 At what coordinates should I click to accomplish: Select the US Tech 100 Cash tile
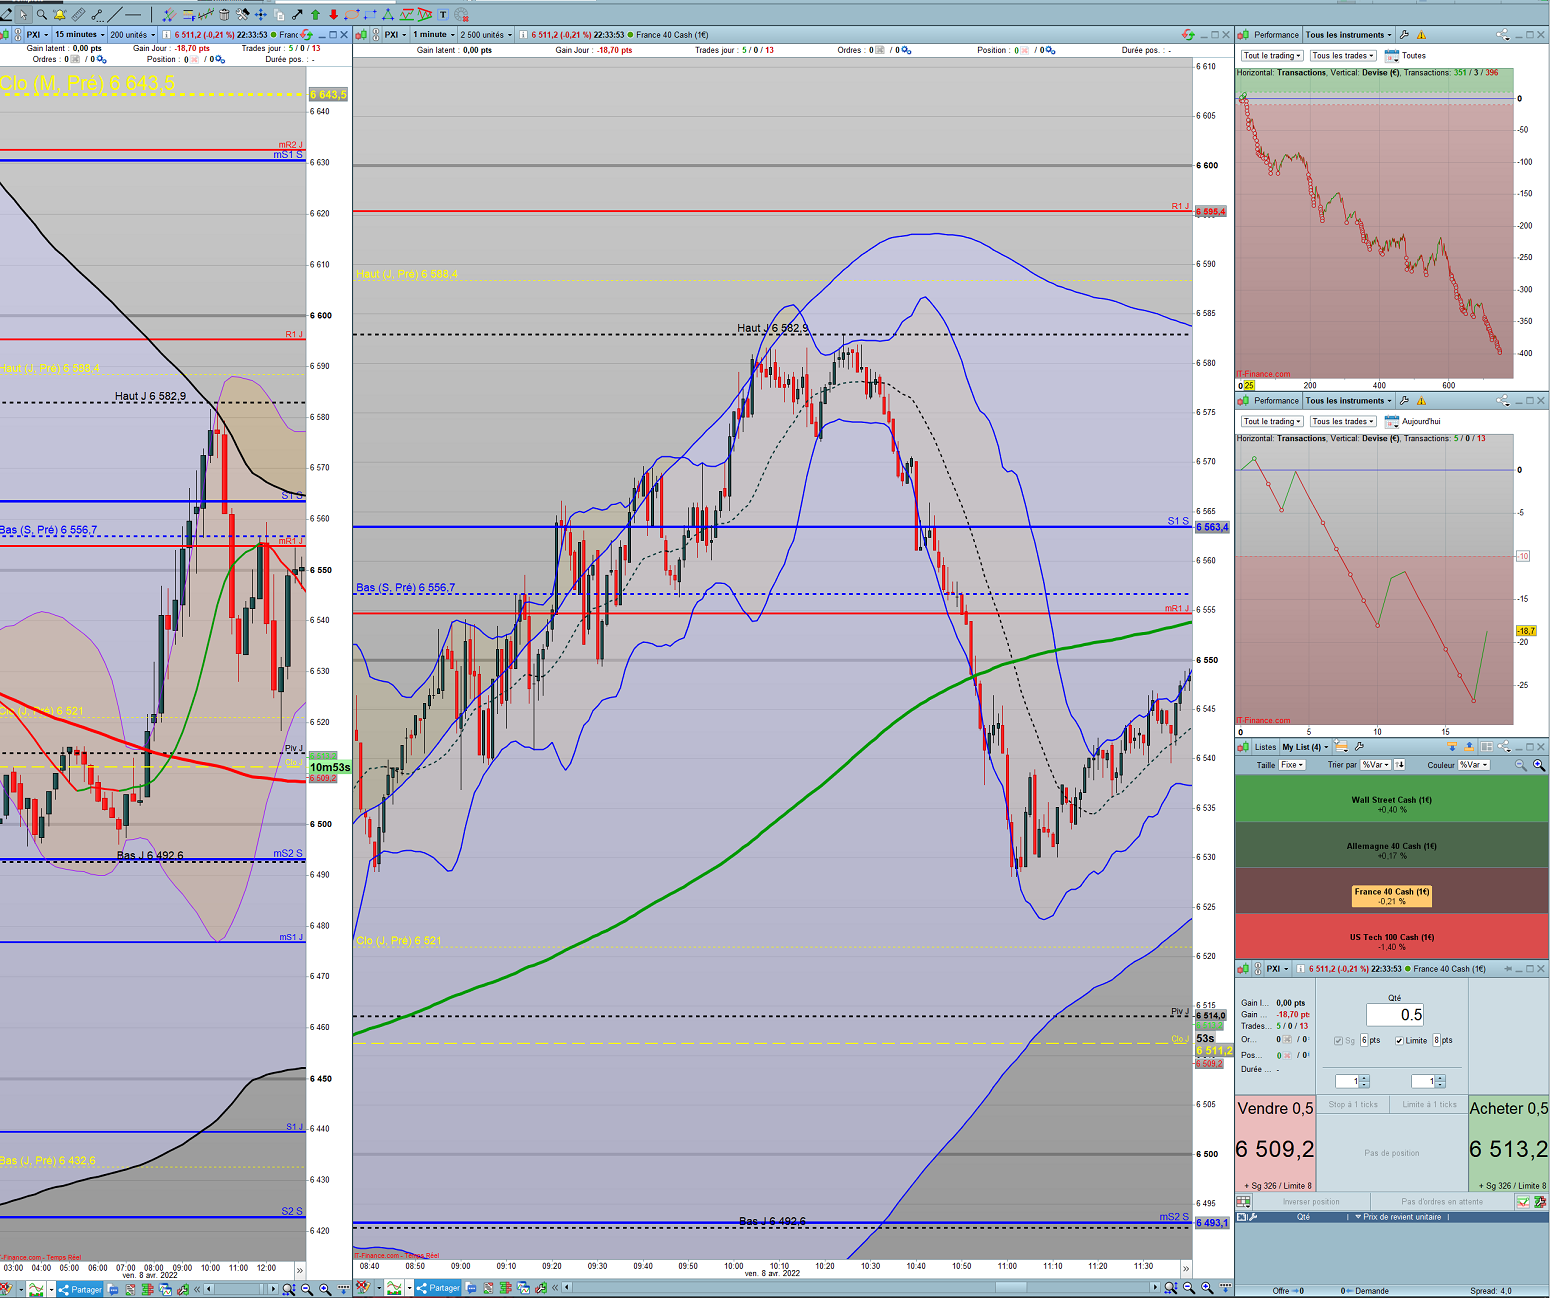tap(1391, 936)
